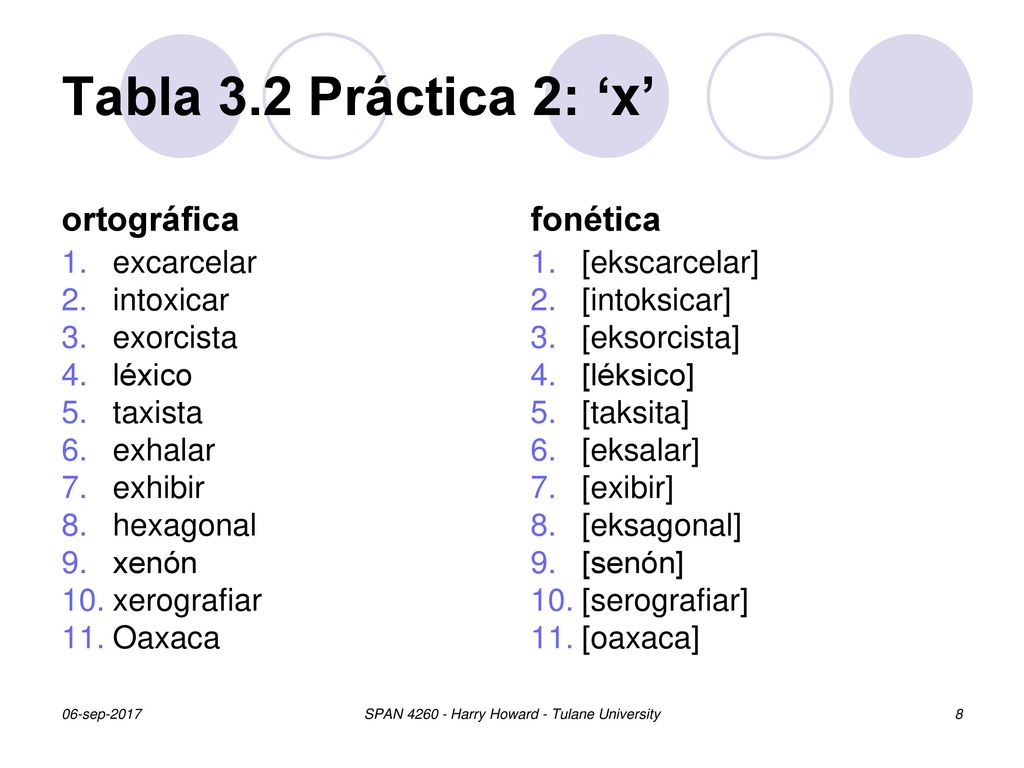Click the word 'léxico'
Screen dimensions: 1024x768
point(153,376)
